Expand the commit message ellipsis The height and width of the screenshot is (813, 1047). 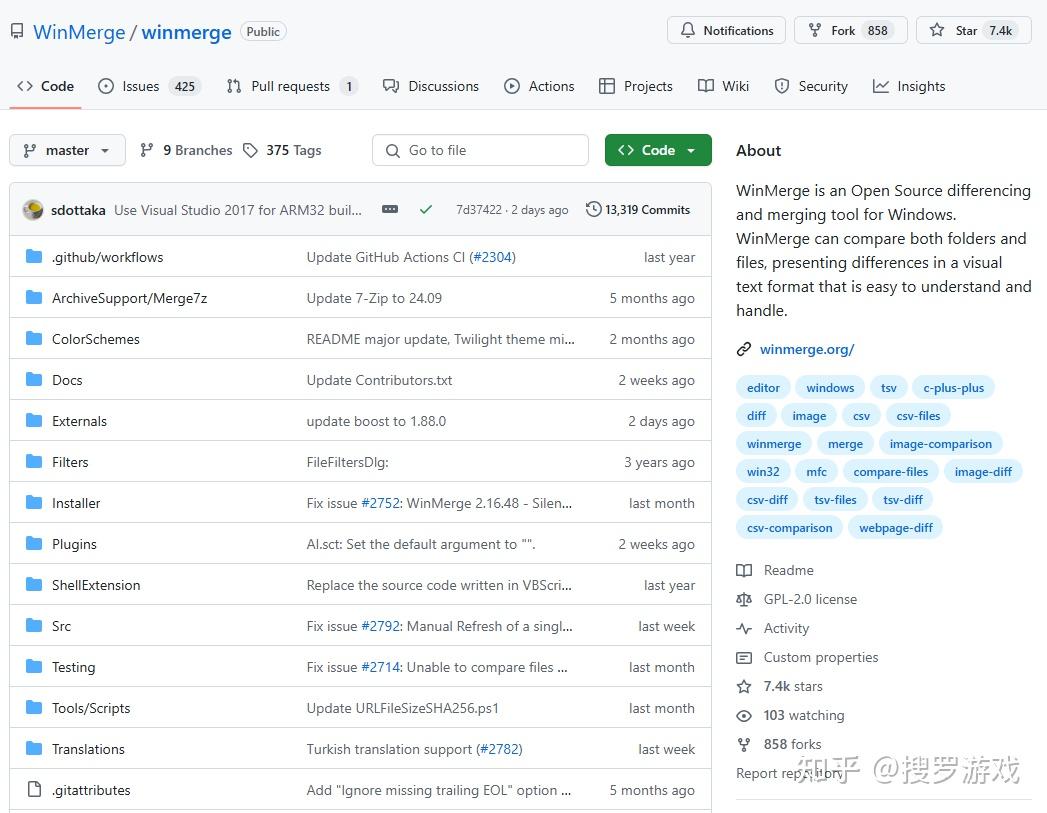coord(390,210)
